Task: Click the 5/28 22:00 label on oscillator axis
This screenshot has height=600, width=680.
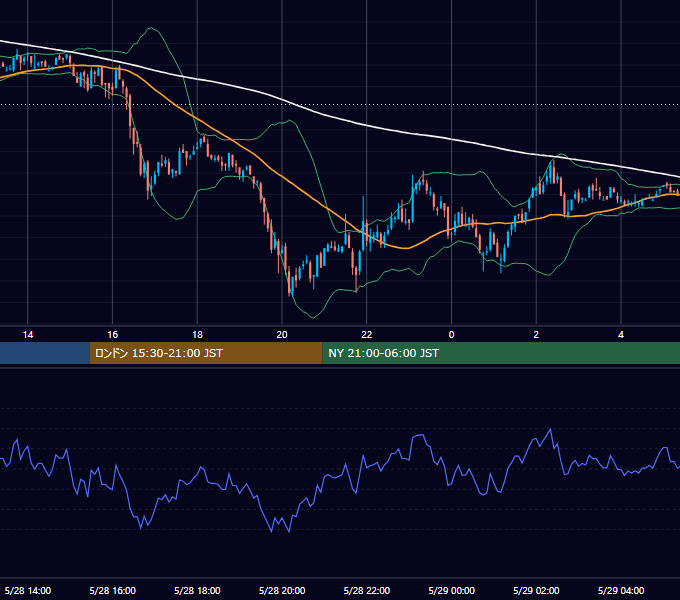Action: pyautogui.click(x=367, y=590)
